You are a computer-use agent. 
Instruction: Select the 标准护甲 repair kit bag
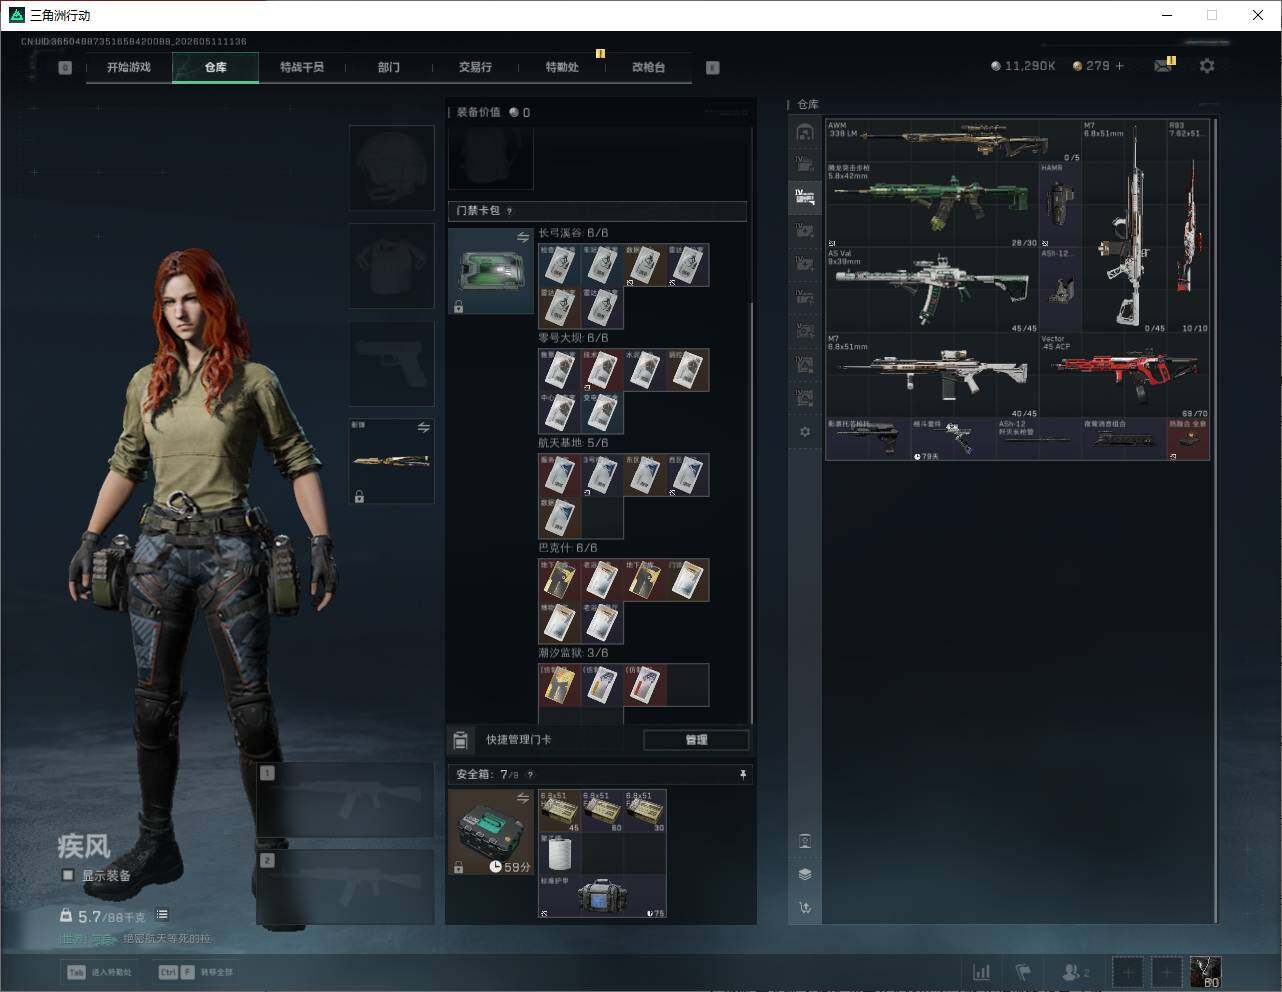click(x=602, y=897)
